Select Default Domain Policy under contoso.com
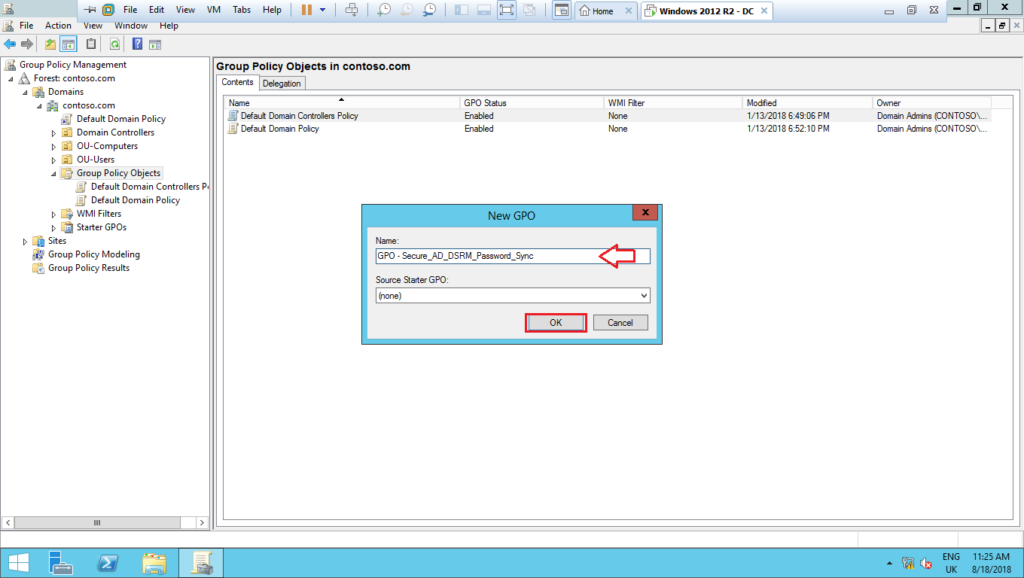Viewport: 1024px width, 578px height. (121, 119)
